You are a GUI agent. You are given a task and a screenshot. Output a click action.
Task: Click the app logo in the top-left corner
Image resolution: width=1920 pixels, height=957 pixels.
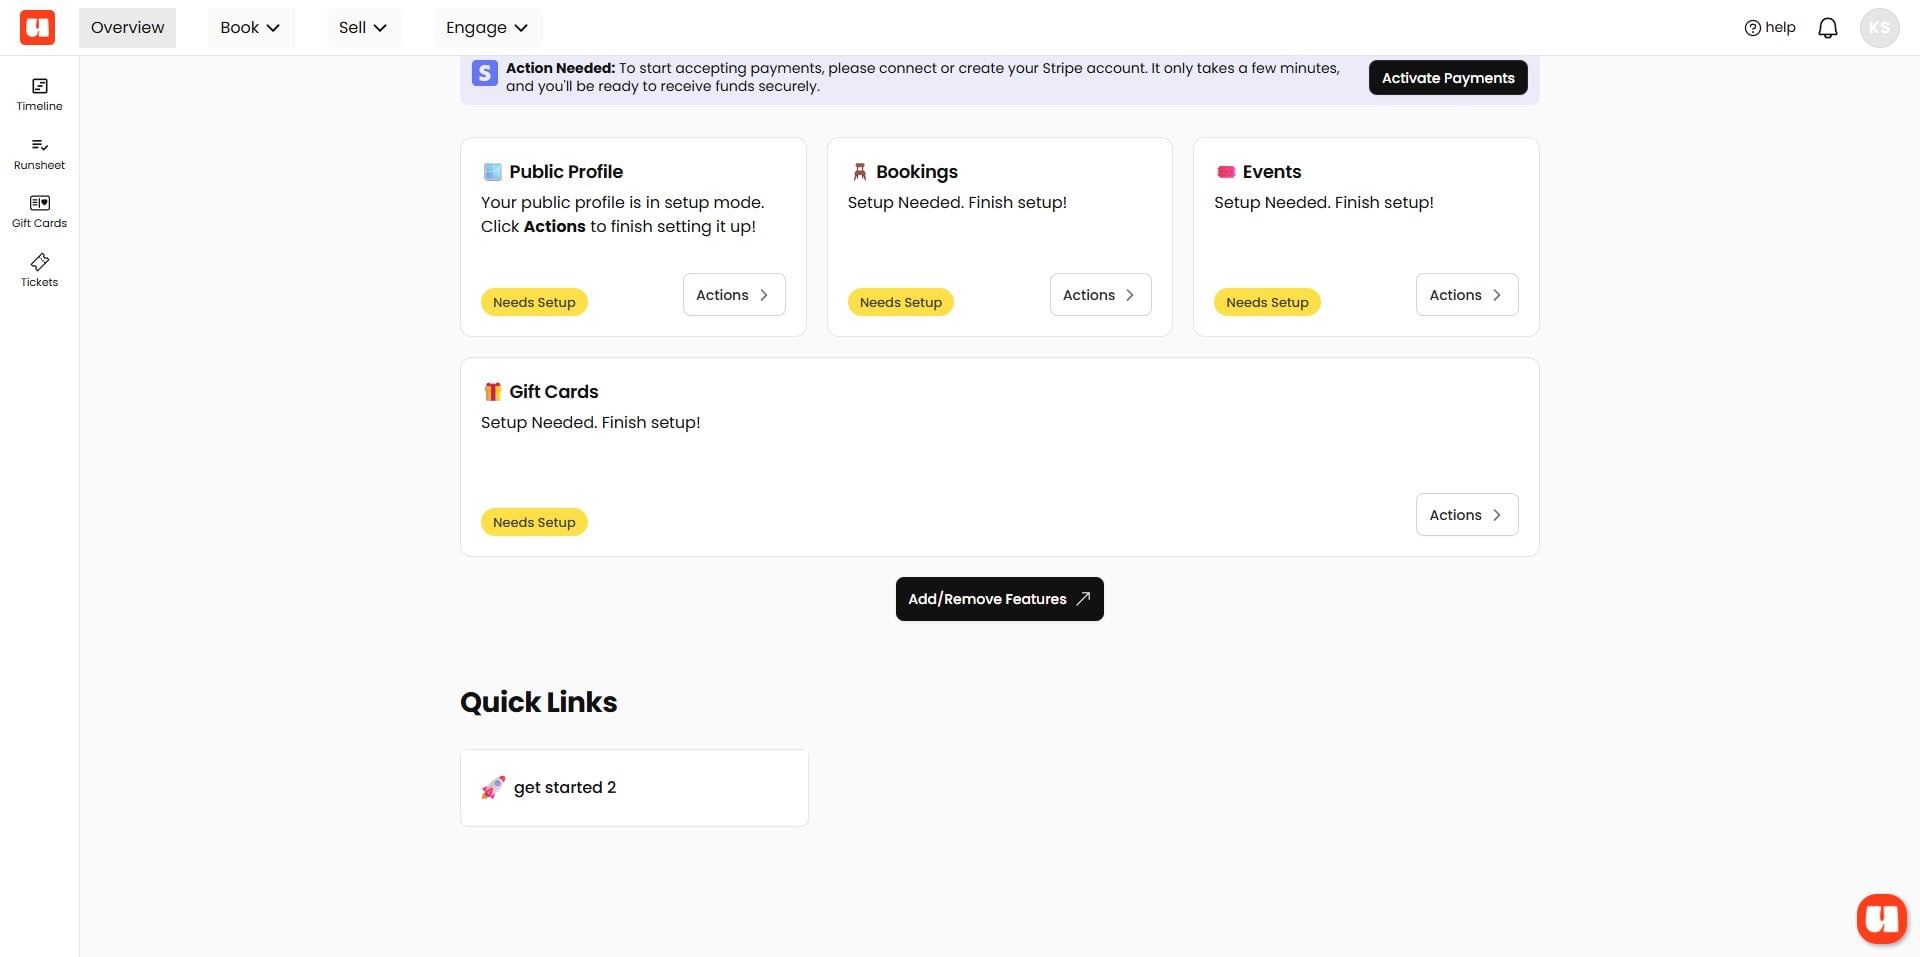(37, 27)
